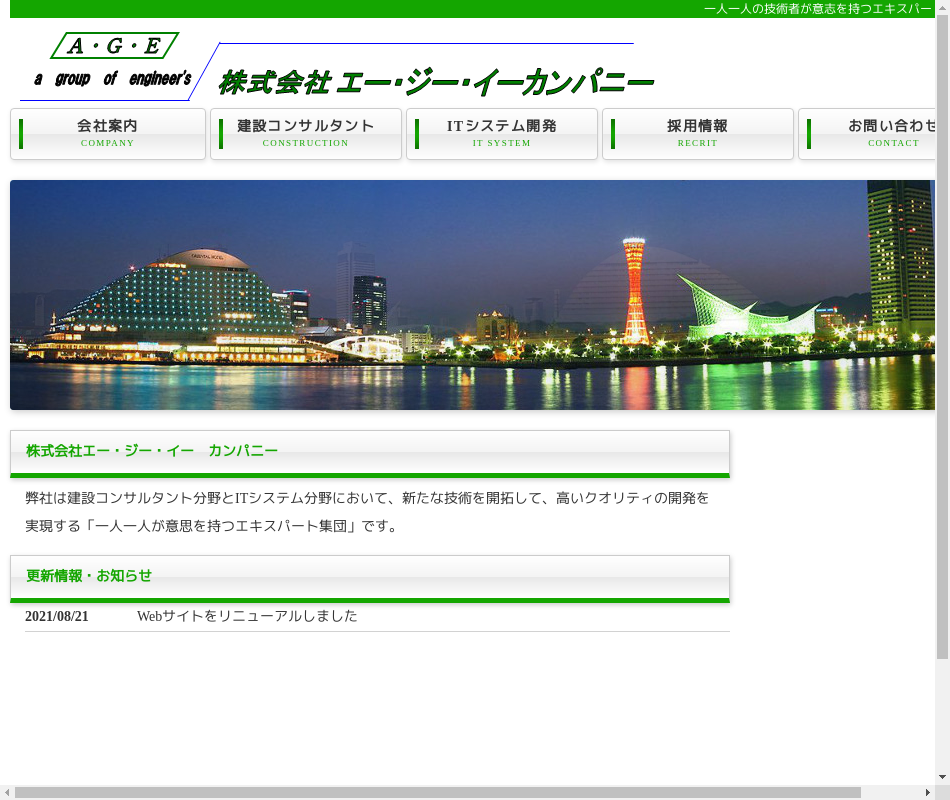Click the Webサイトをリニューアルしました news entry
The image size is (950, 800).
247,616
